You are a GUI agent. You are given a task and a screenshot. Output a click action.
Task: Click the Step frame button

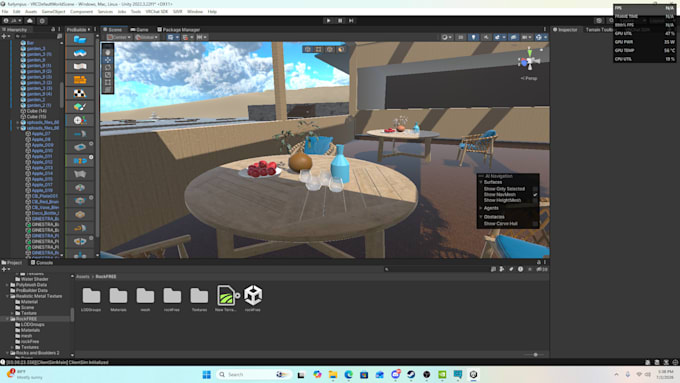click(351, 20)
